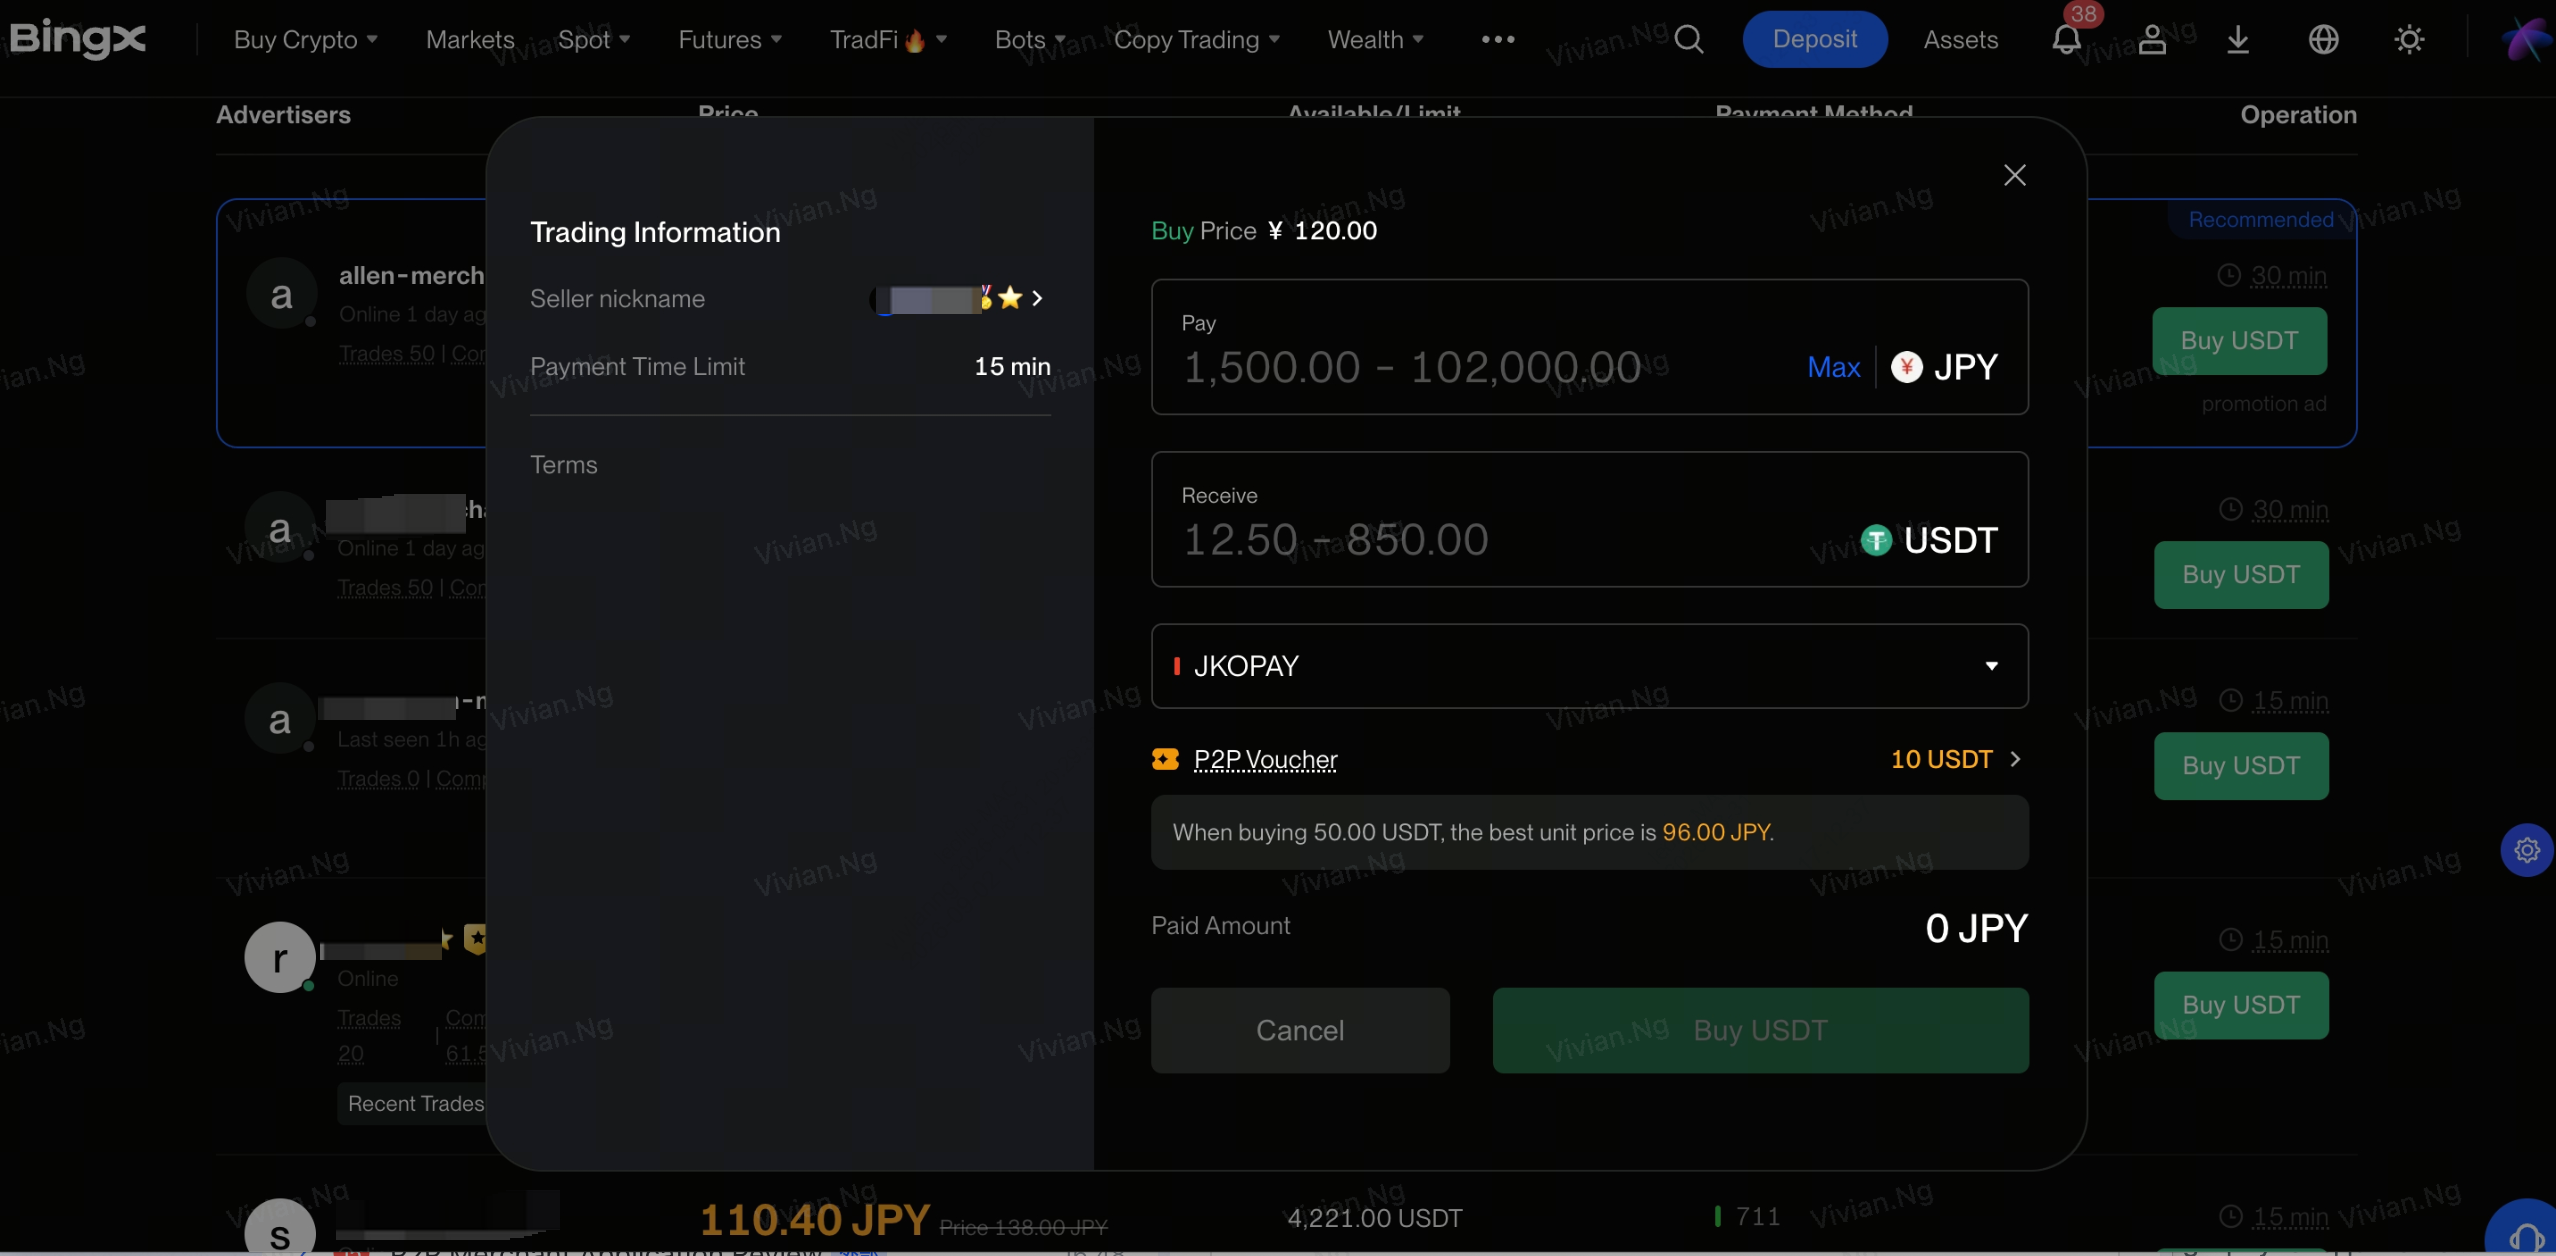Focus the Receive USDT input field

pos(1590,519)
